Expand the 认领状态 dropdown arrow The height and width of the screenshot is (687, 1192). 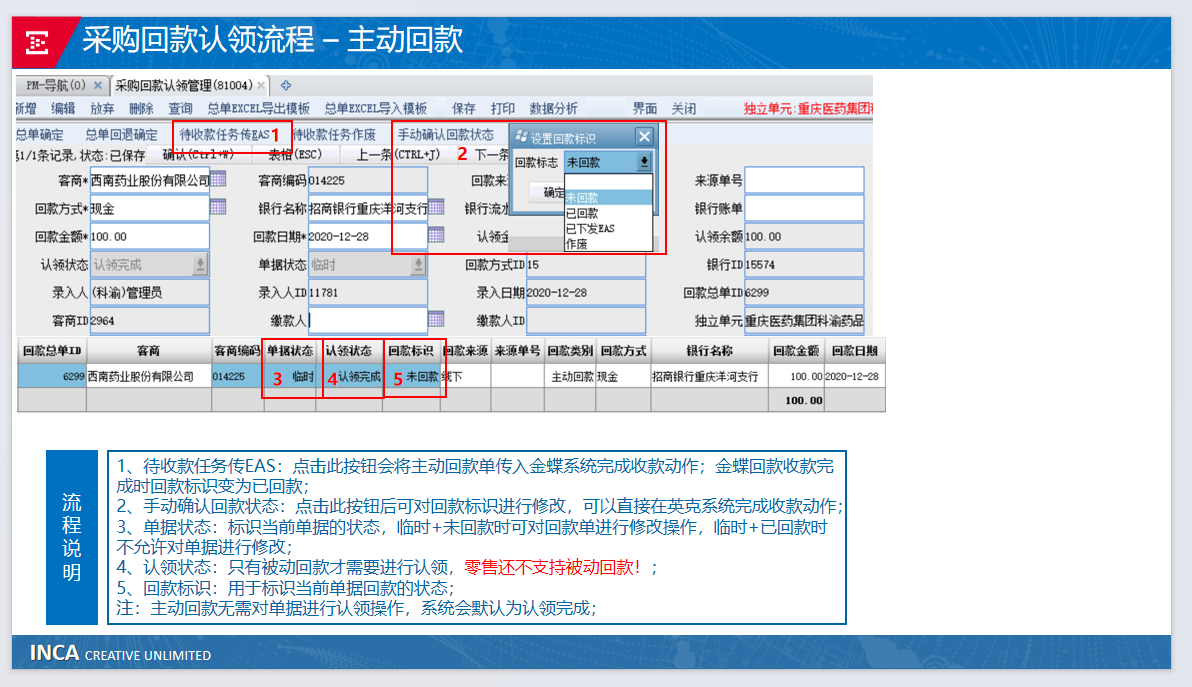click(x=200, y=264)
